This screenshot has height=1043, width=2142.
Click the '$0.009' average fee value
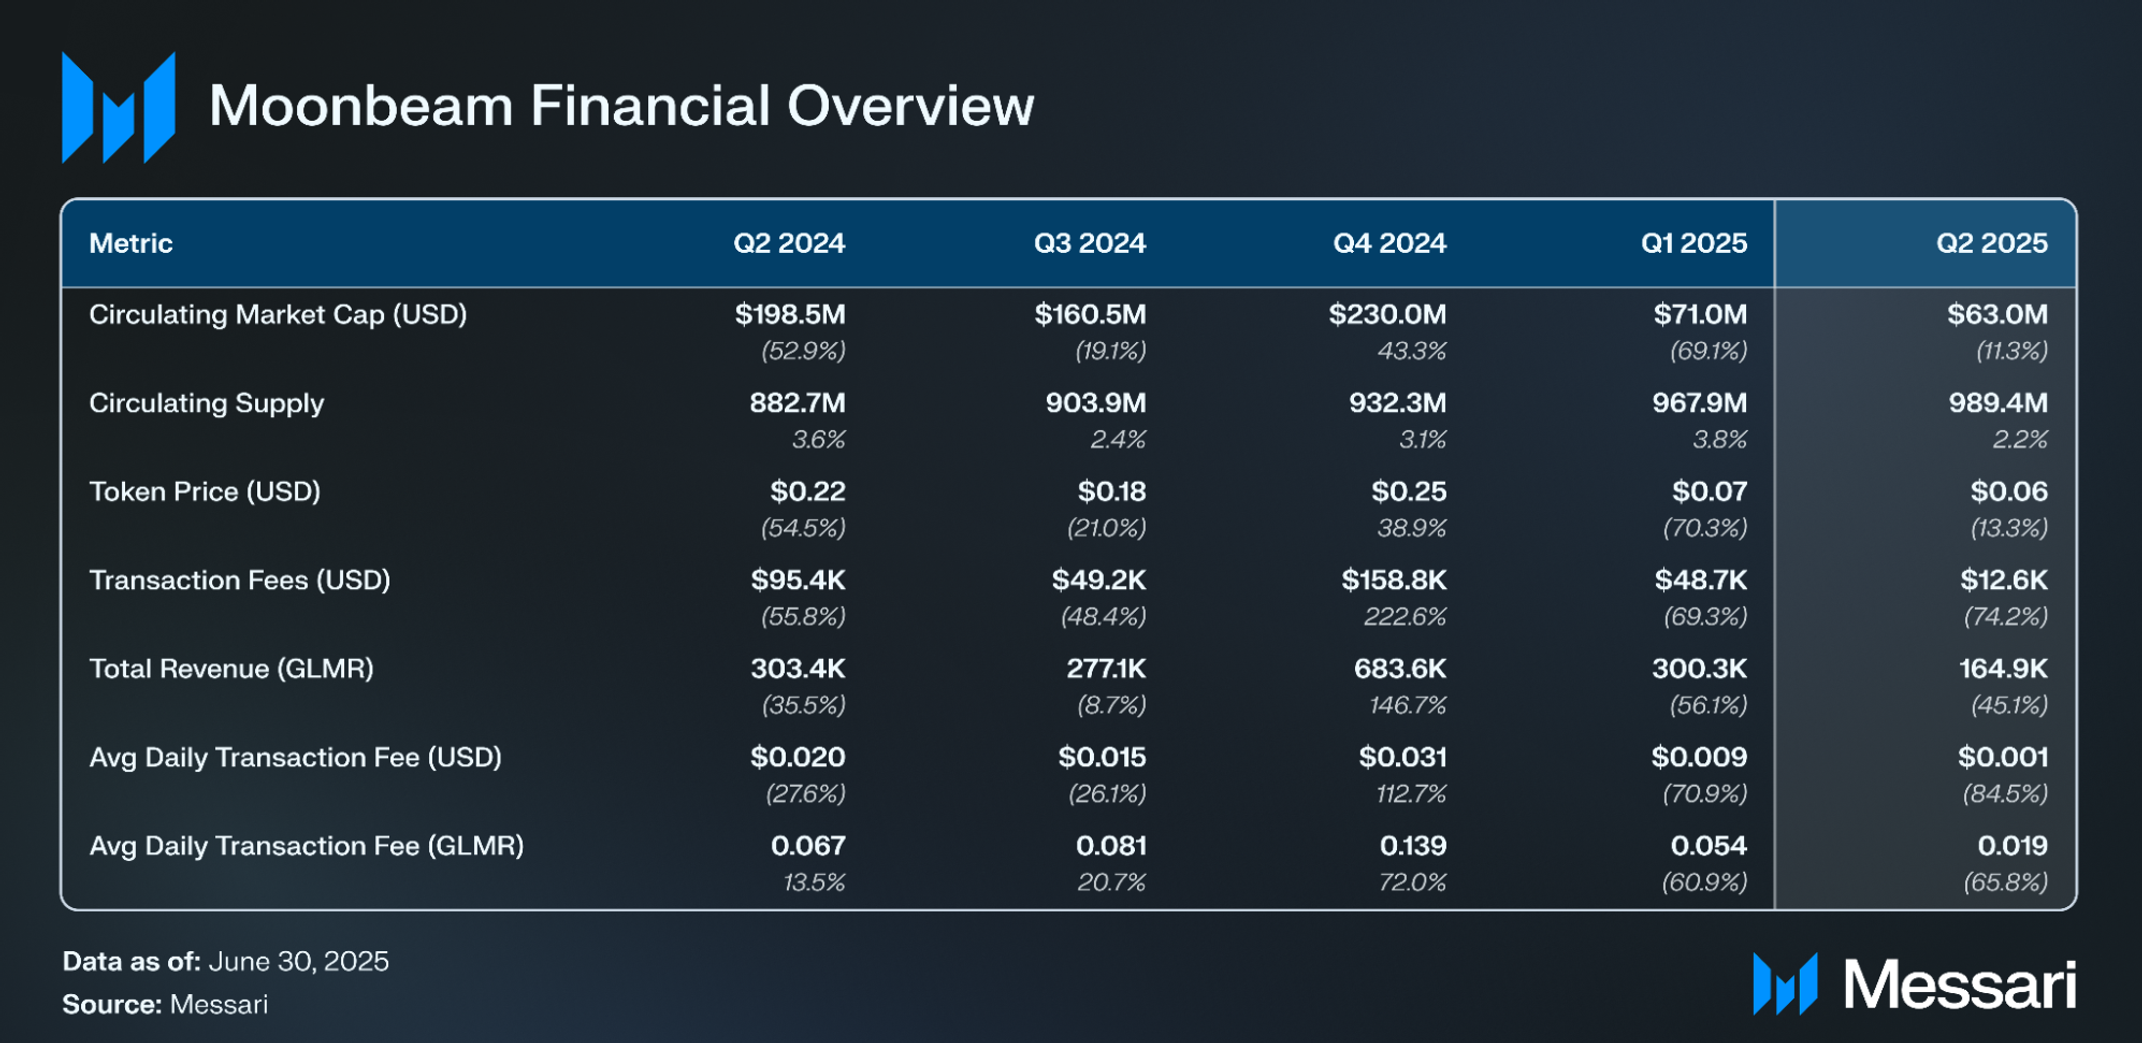1699,757
